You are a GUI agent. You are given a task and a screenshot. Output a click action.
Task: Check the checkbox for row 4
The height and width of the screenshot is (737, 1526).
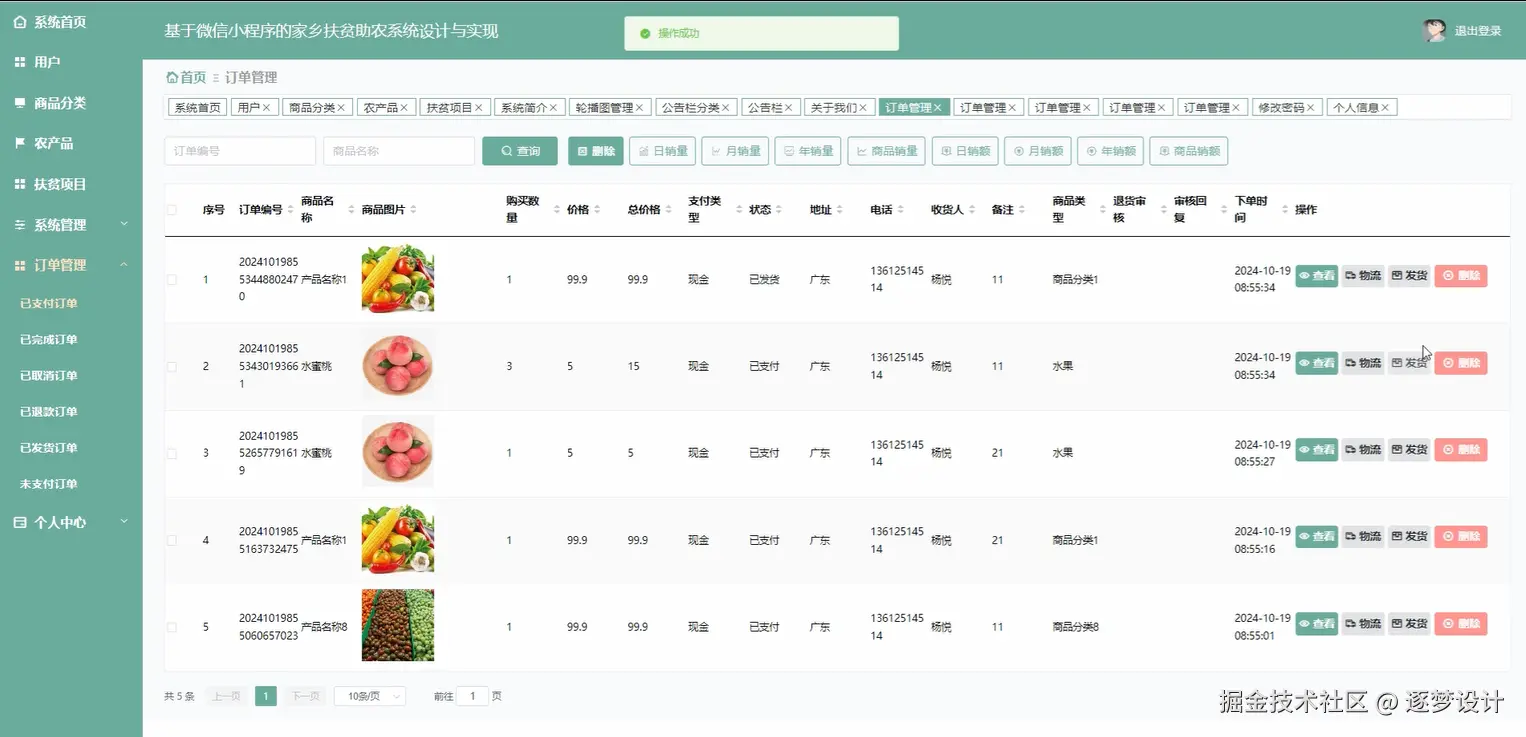pyautogui.click(x=172, y=540)
